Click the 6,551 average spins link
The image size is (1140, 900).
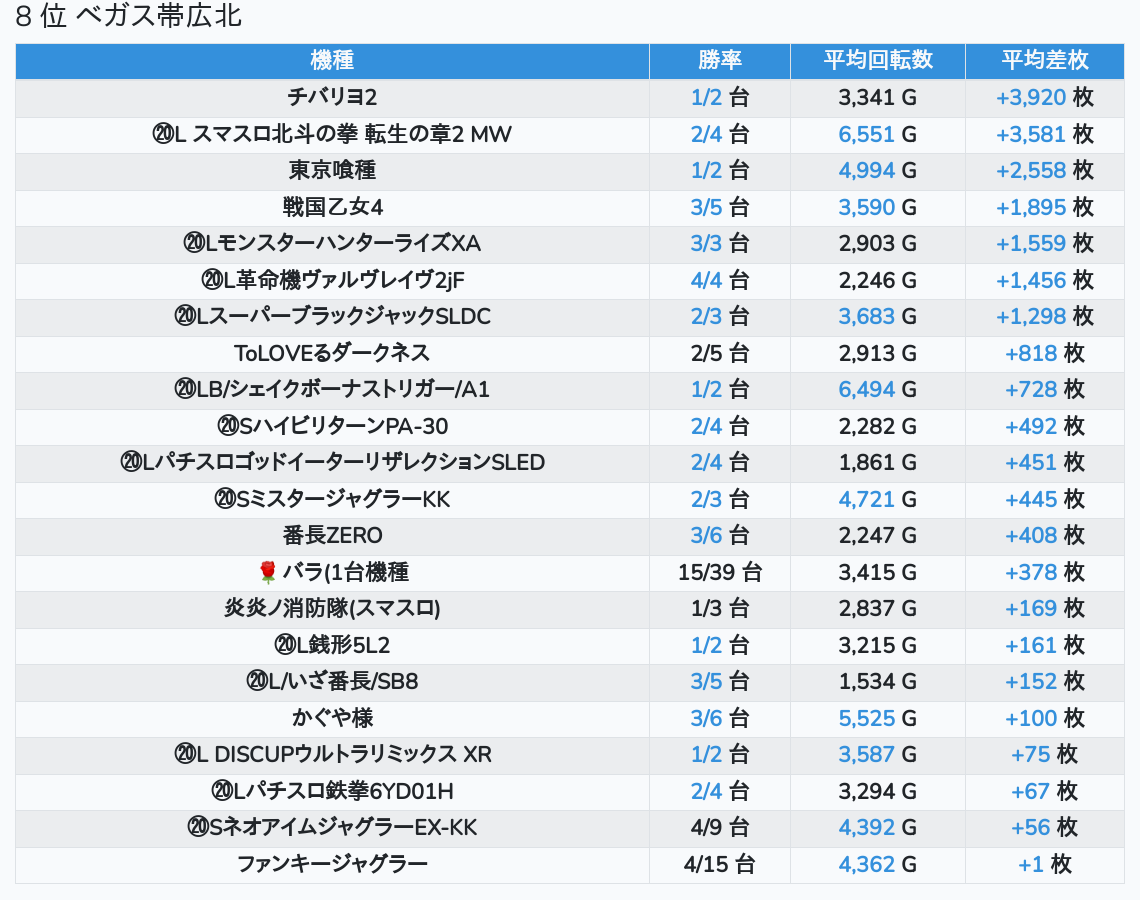point(866,134)
